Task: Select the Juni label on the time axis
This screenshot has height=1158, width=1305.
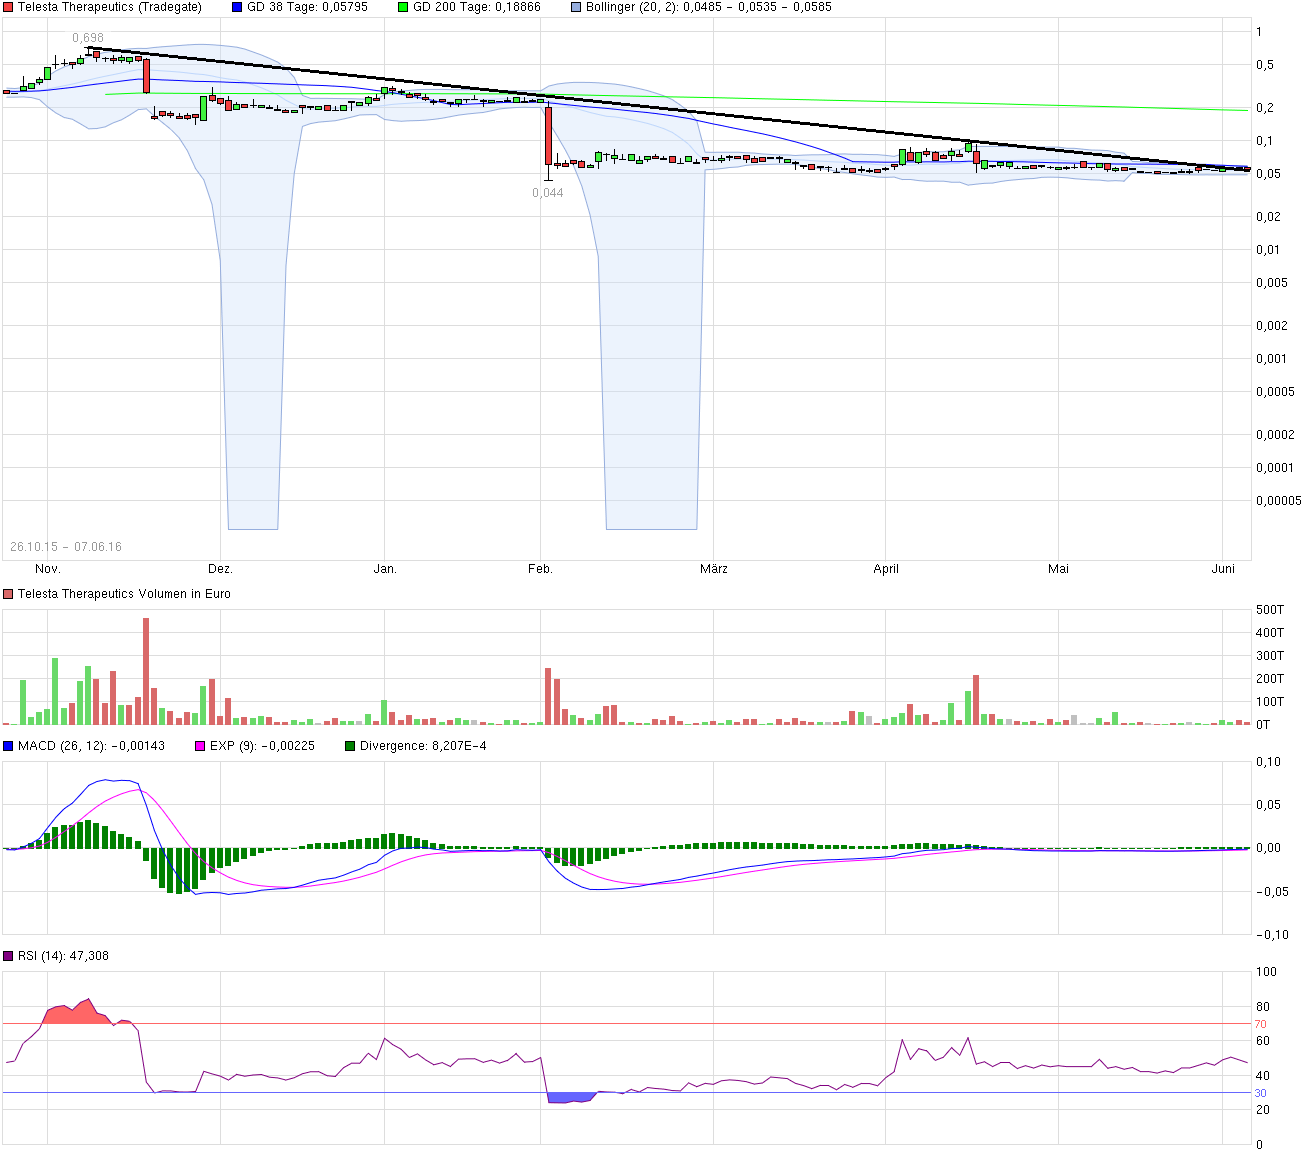Action: click(1225, 568)
